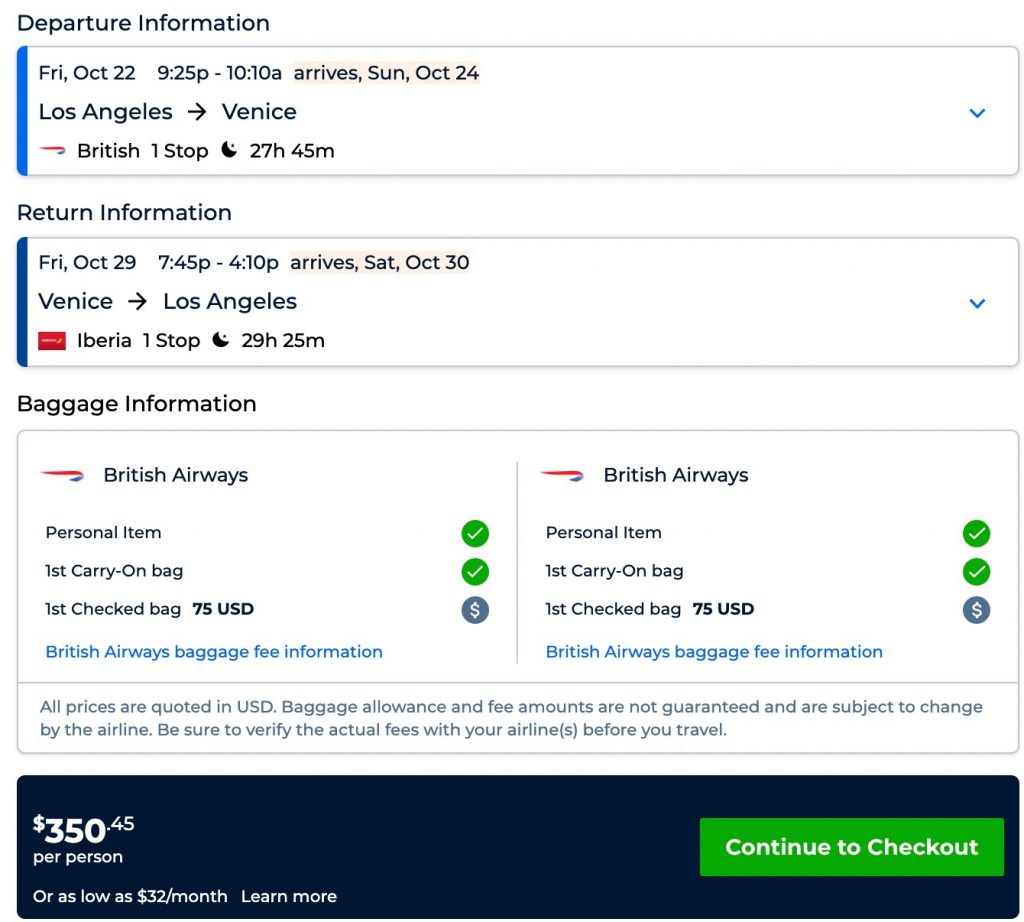Click Learn more about monthly payments
Viewport: 1024px width, 922px height.
[x=289, y=896]
